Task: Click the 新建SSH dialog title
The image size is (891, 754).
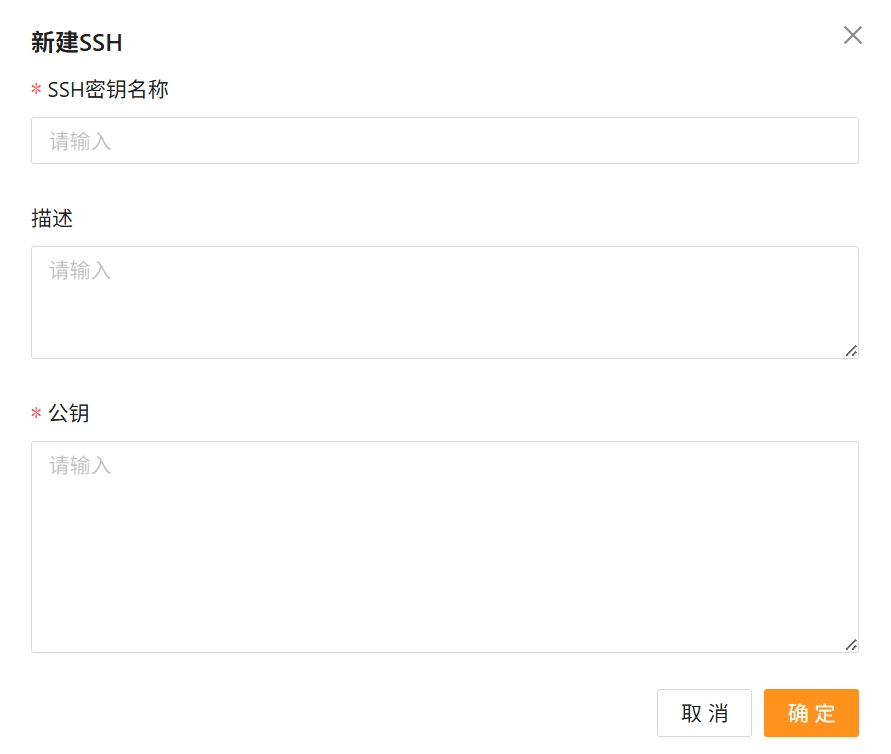Action: (77, 42)
